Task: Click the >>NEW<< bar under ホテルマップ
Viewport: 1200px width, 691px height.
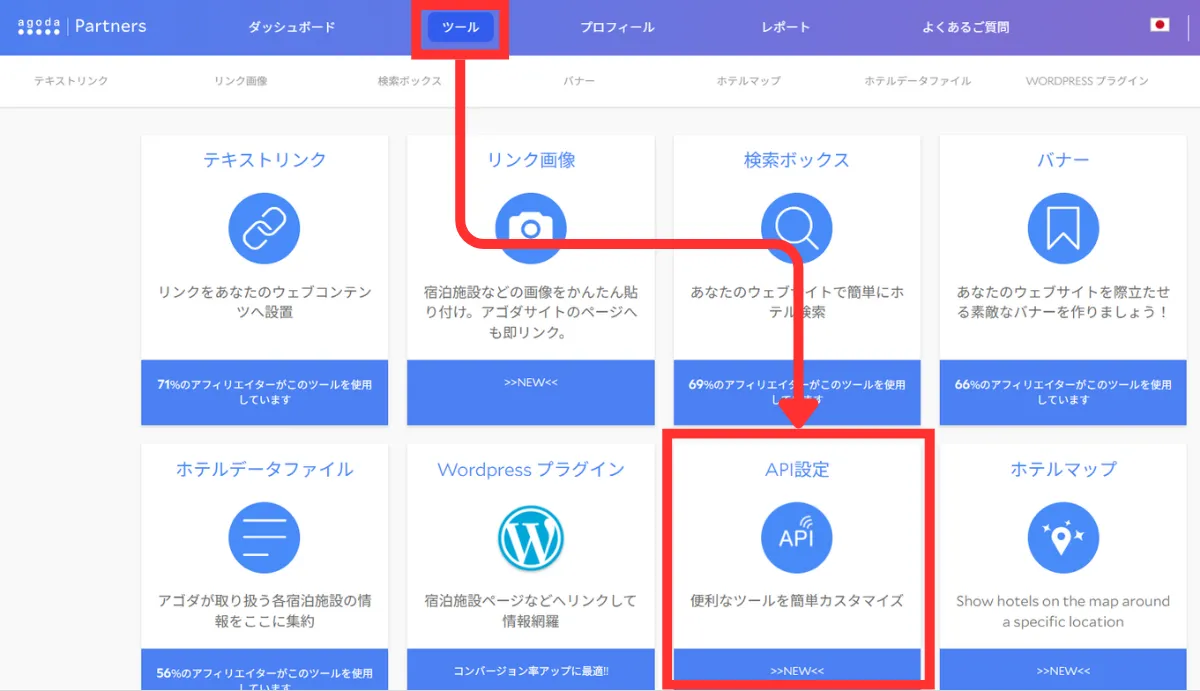Action: tap(1063, 669)
